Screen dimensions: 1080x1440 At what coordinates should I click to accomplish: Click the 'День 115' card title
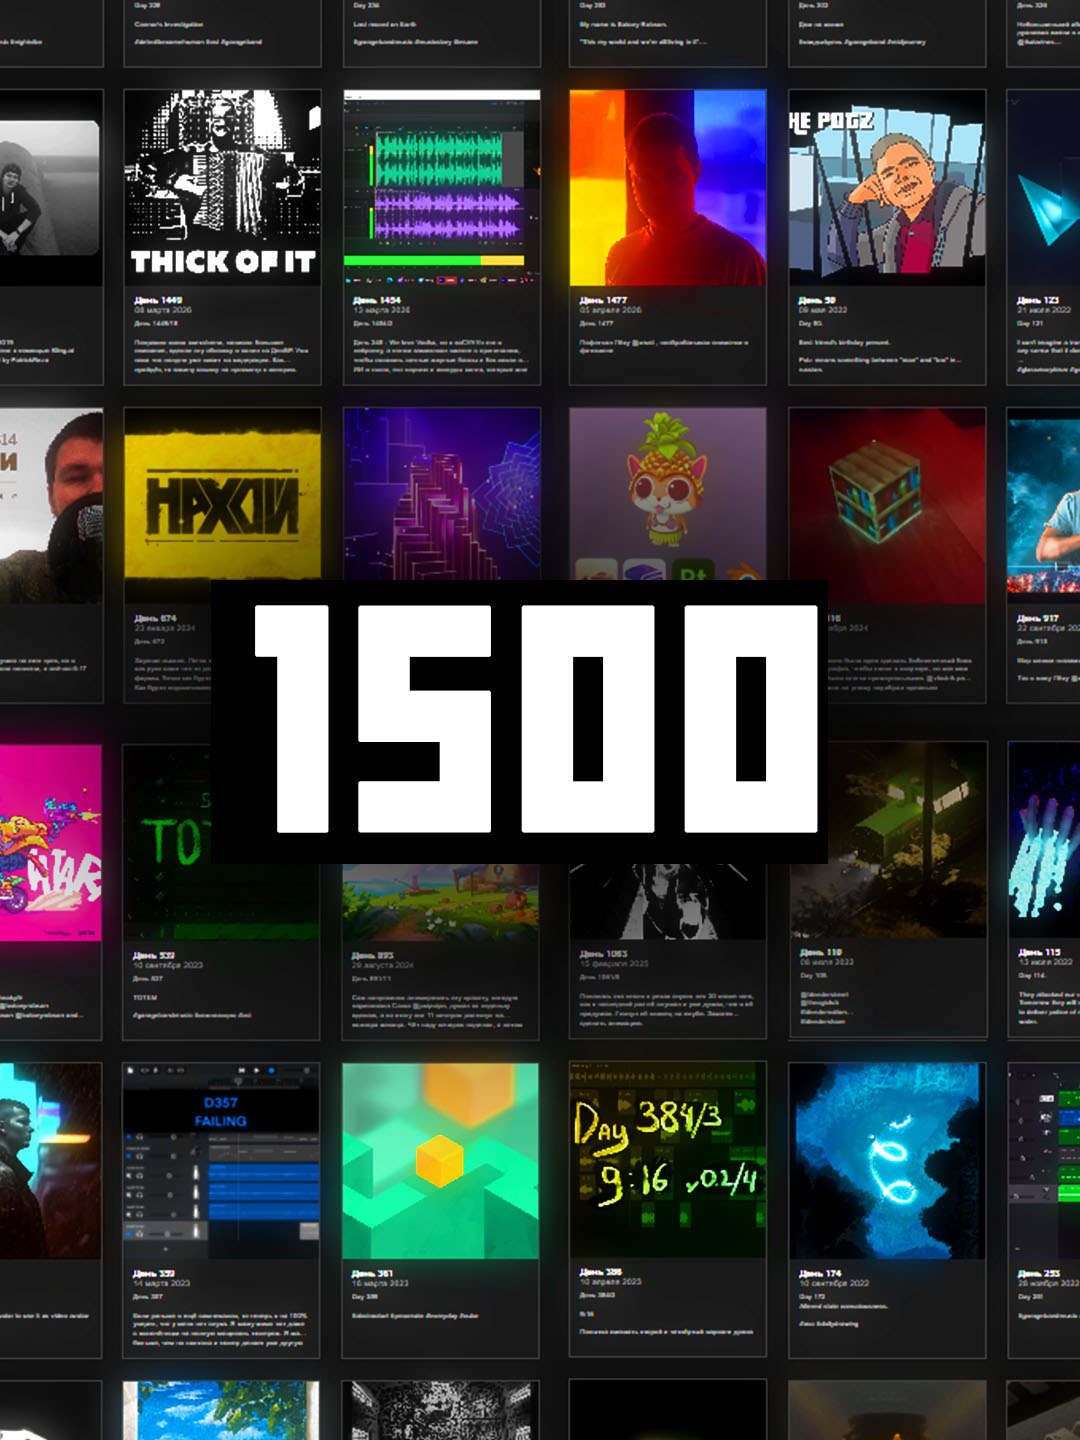[1039, 952]
